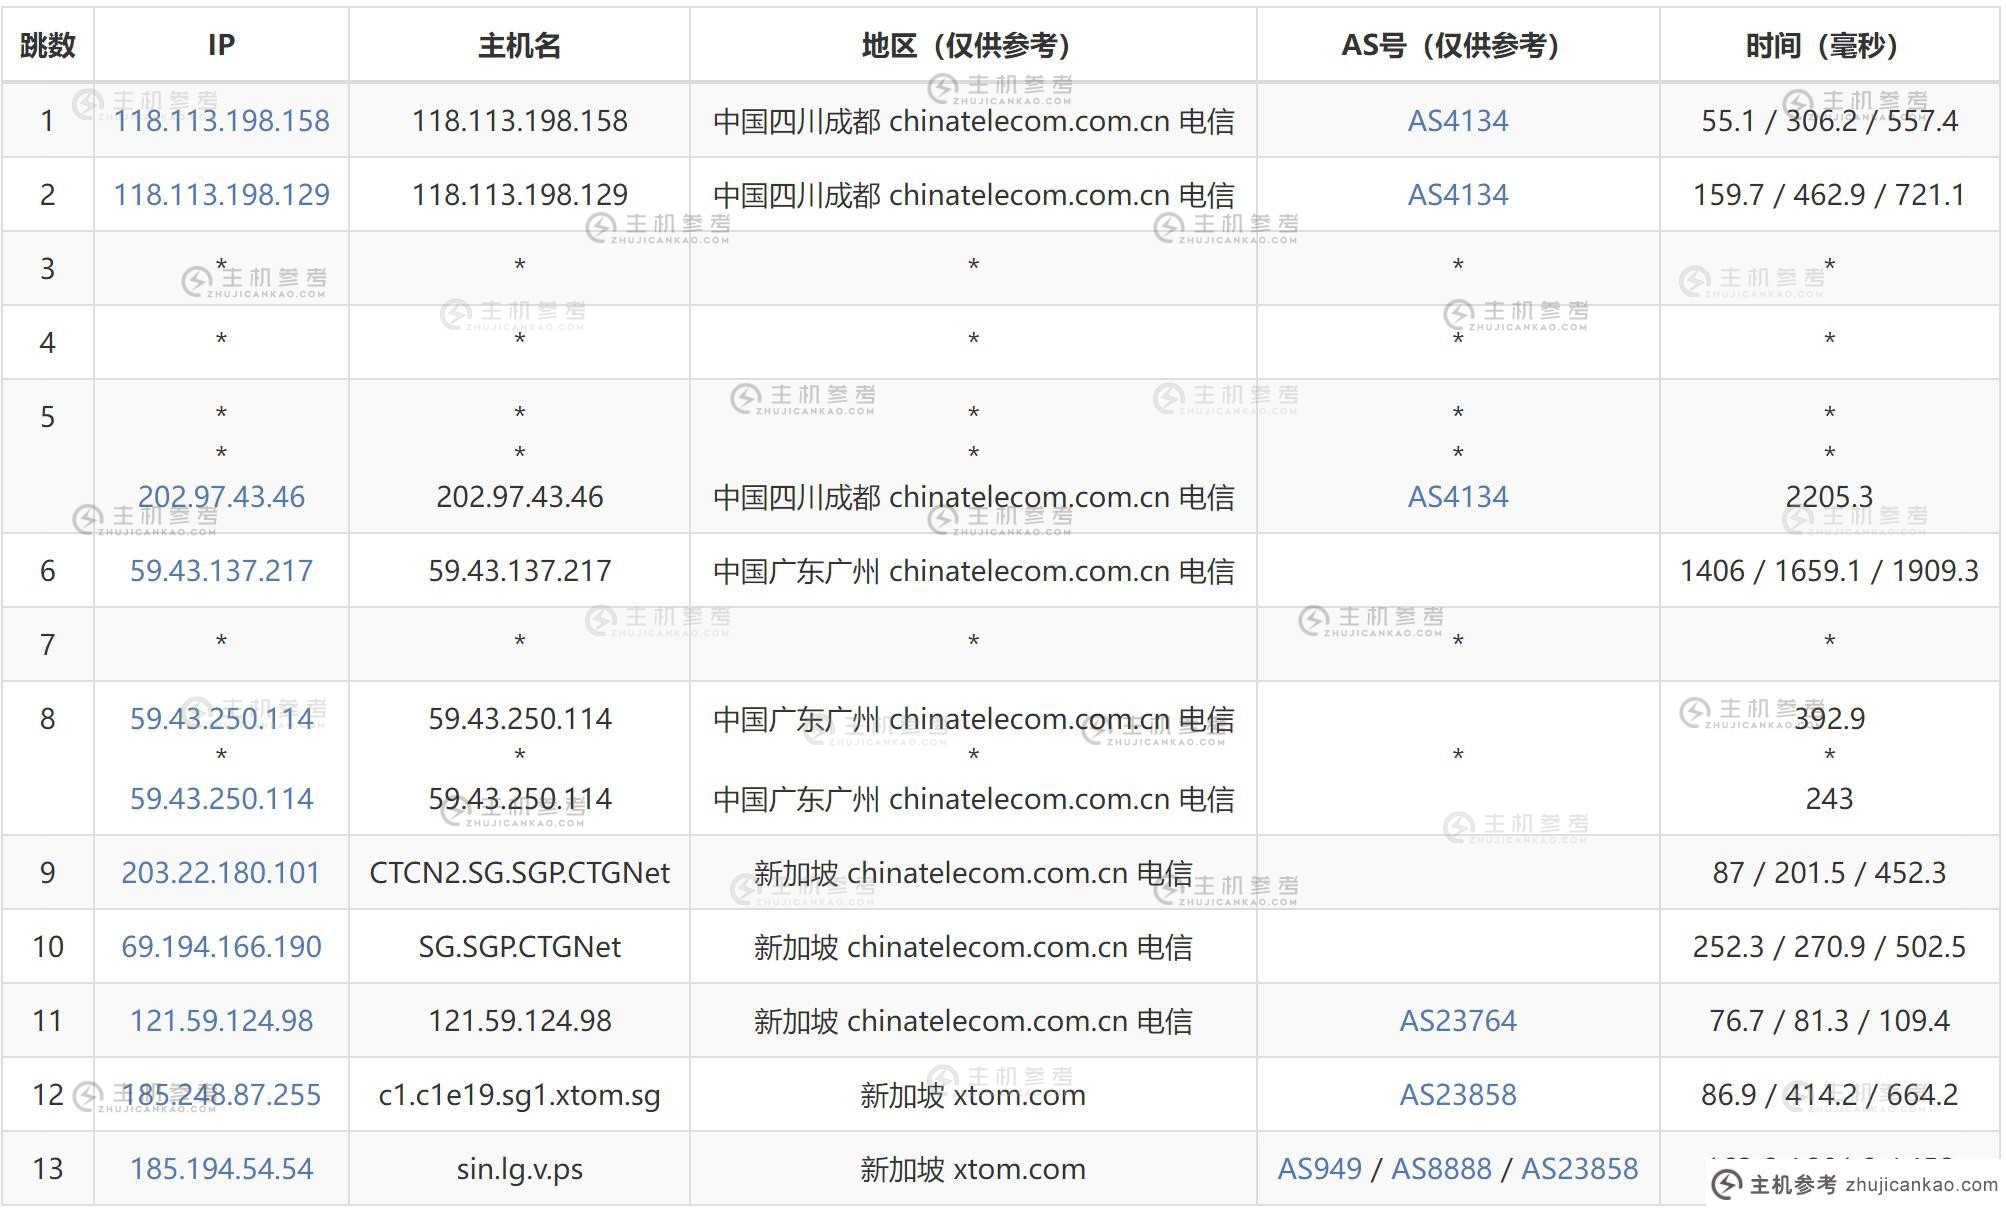Click the AS号（仅供参考） column header
Screen dimensions: 2006x1209
tap(1458, 45)
